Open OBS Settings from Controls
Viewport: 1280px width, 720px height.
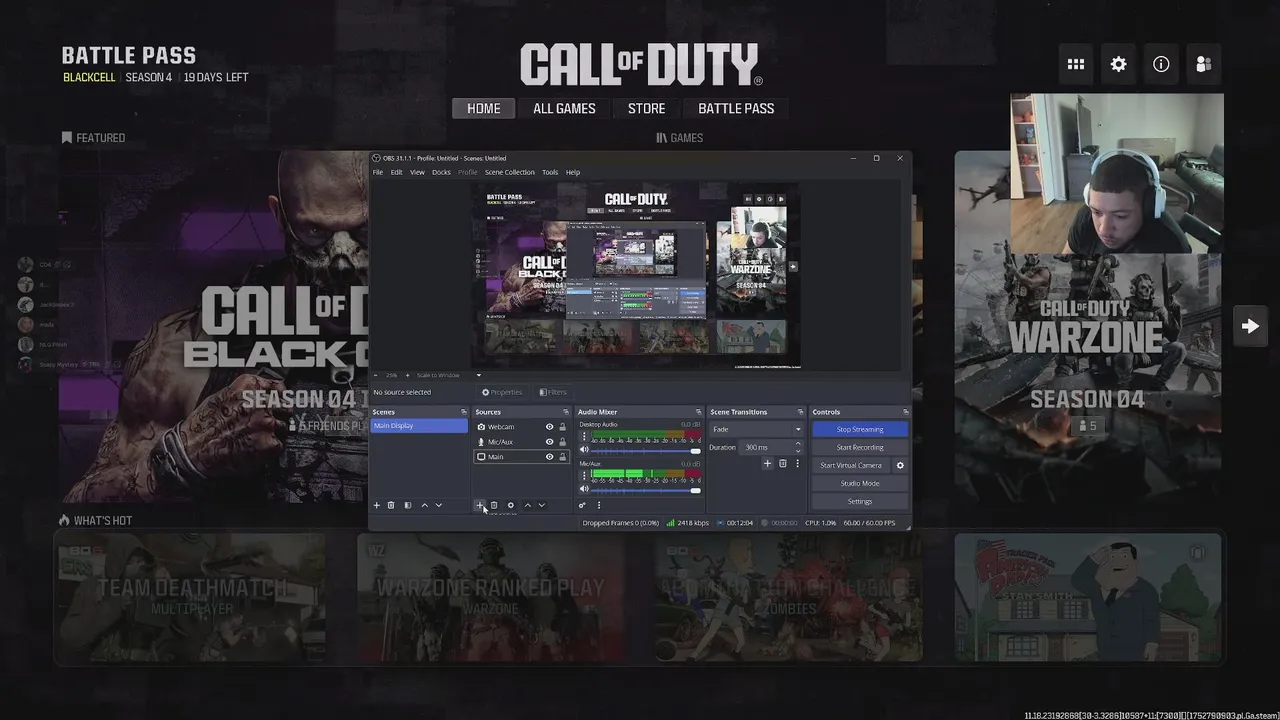860,501
